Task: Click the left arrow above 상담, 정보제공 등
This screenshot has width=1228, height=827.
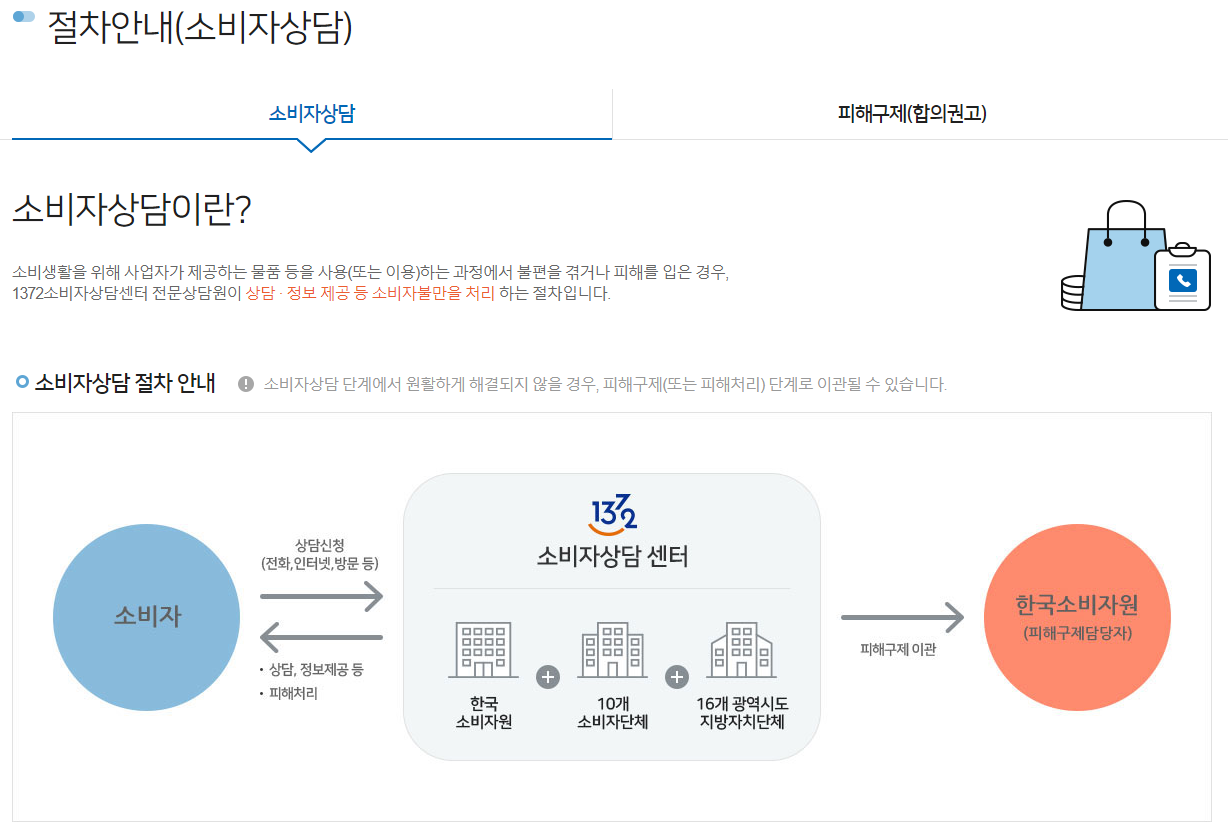Action: tap(321, 637)
